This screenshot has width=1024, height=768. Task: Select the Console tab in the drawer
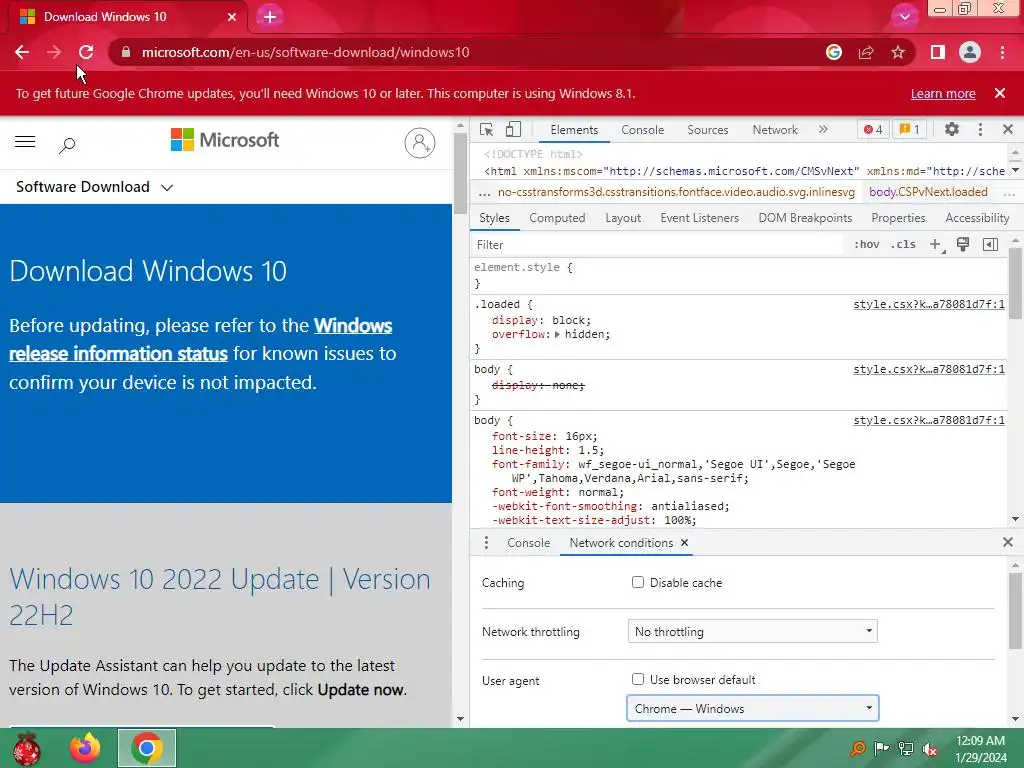point(528,543)
